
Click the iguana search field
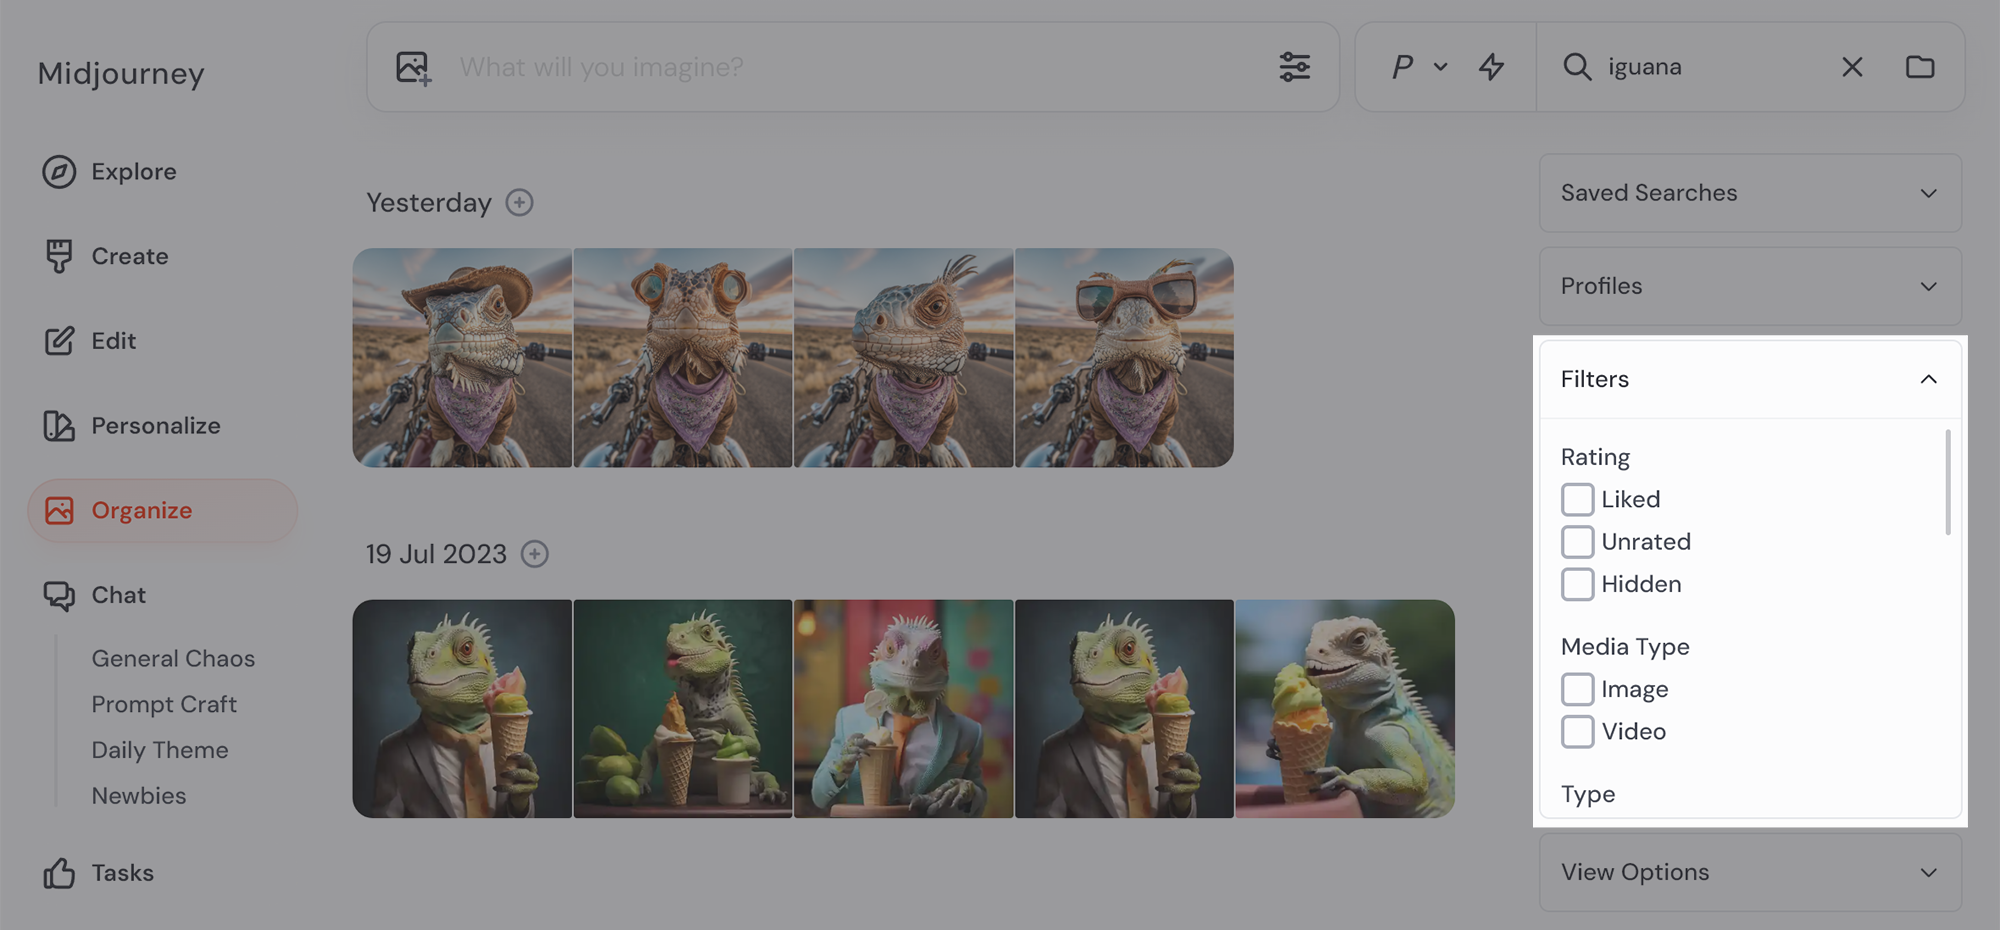tap(1716, 67)
